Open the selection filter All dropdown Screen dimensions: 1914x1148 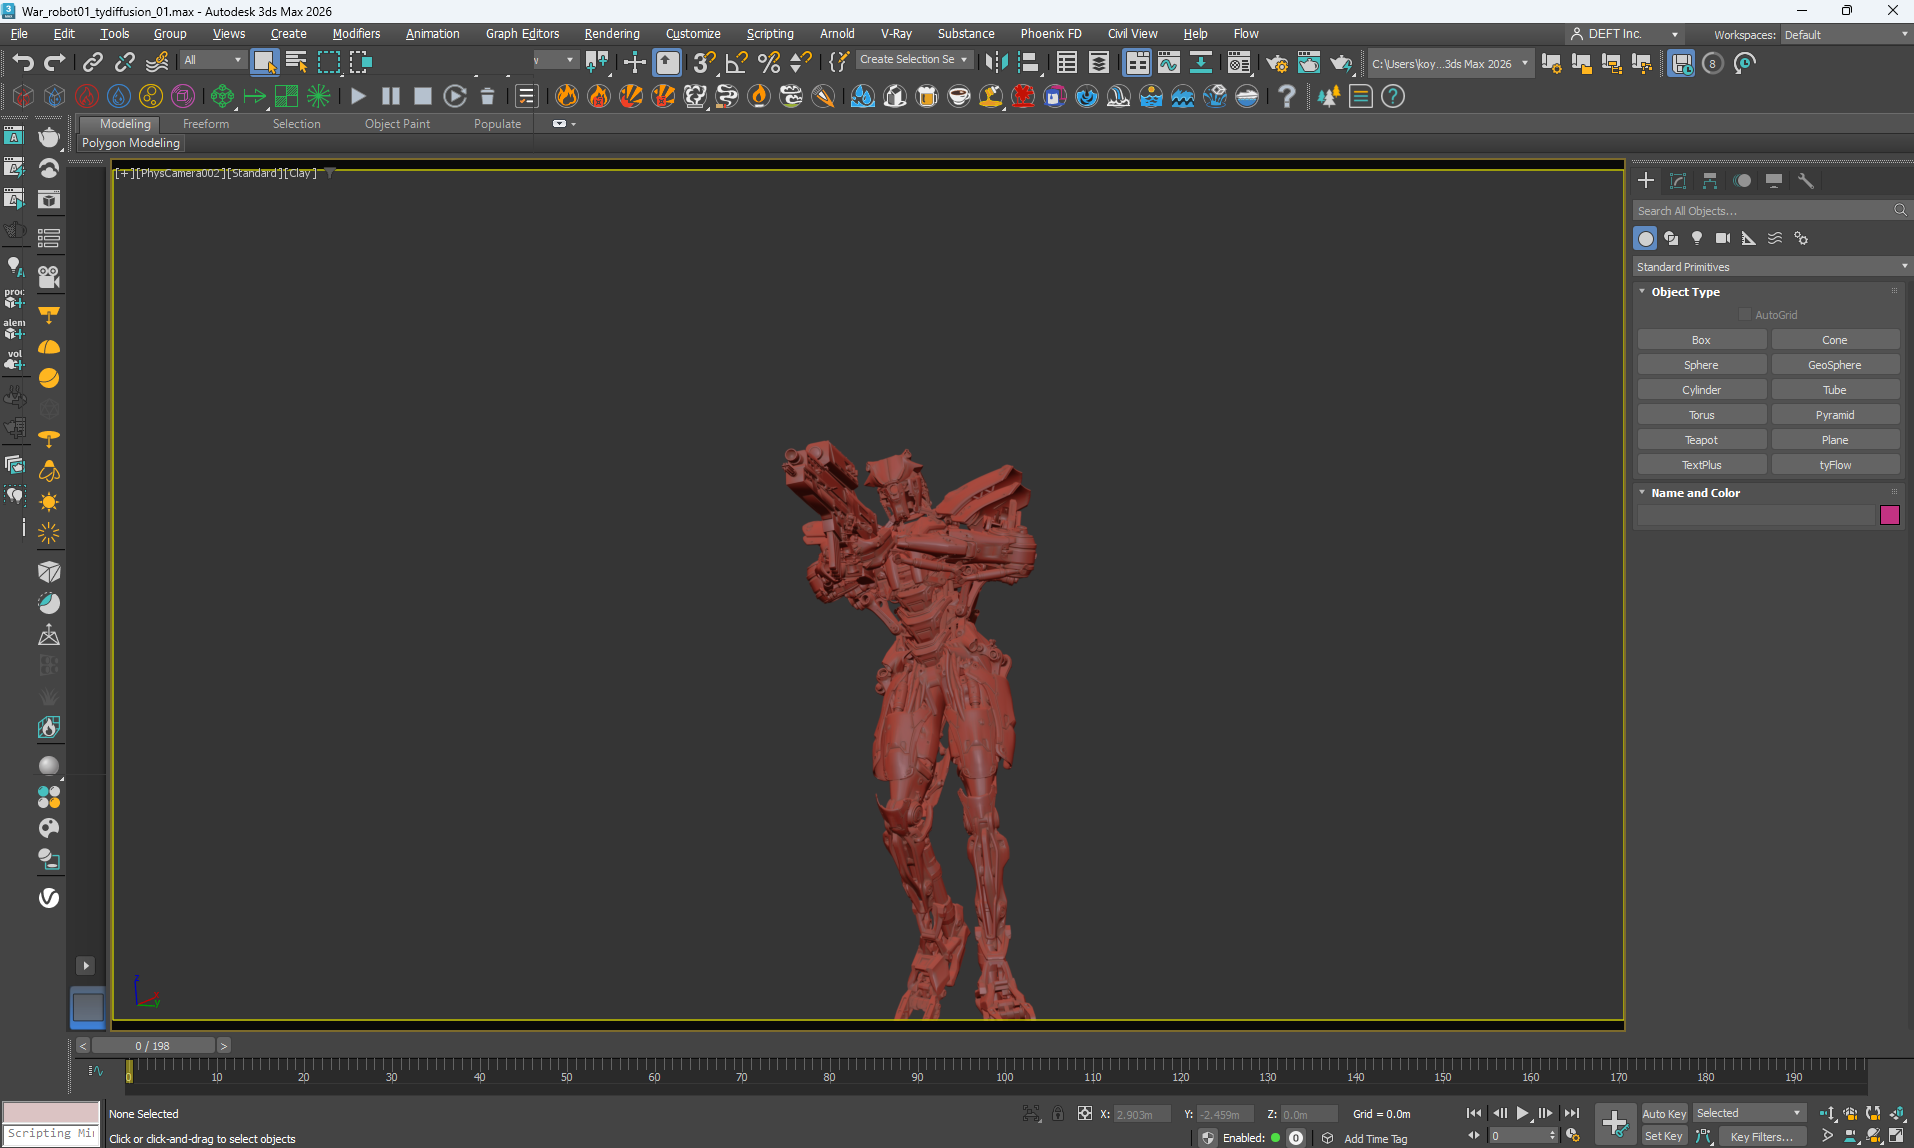coord(213,61)
